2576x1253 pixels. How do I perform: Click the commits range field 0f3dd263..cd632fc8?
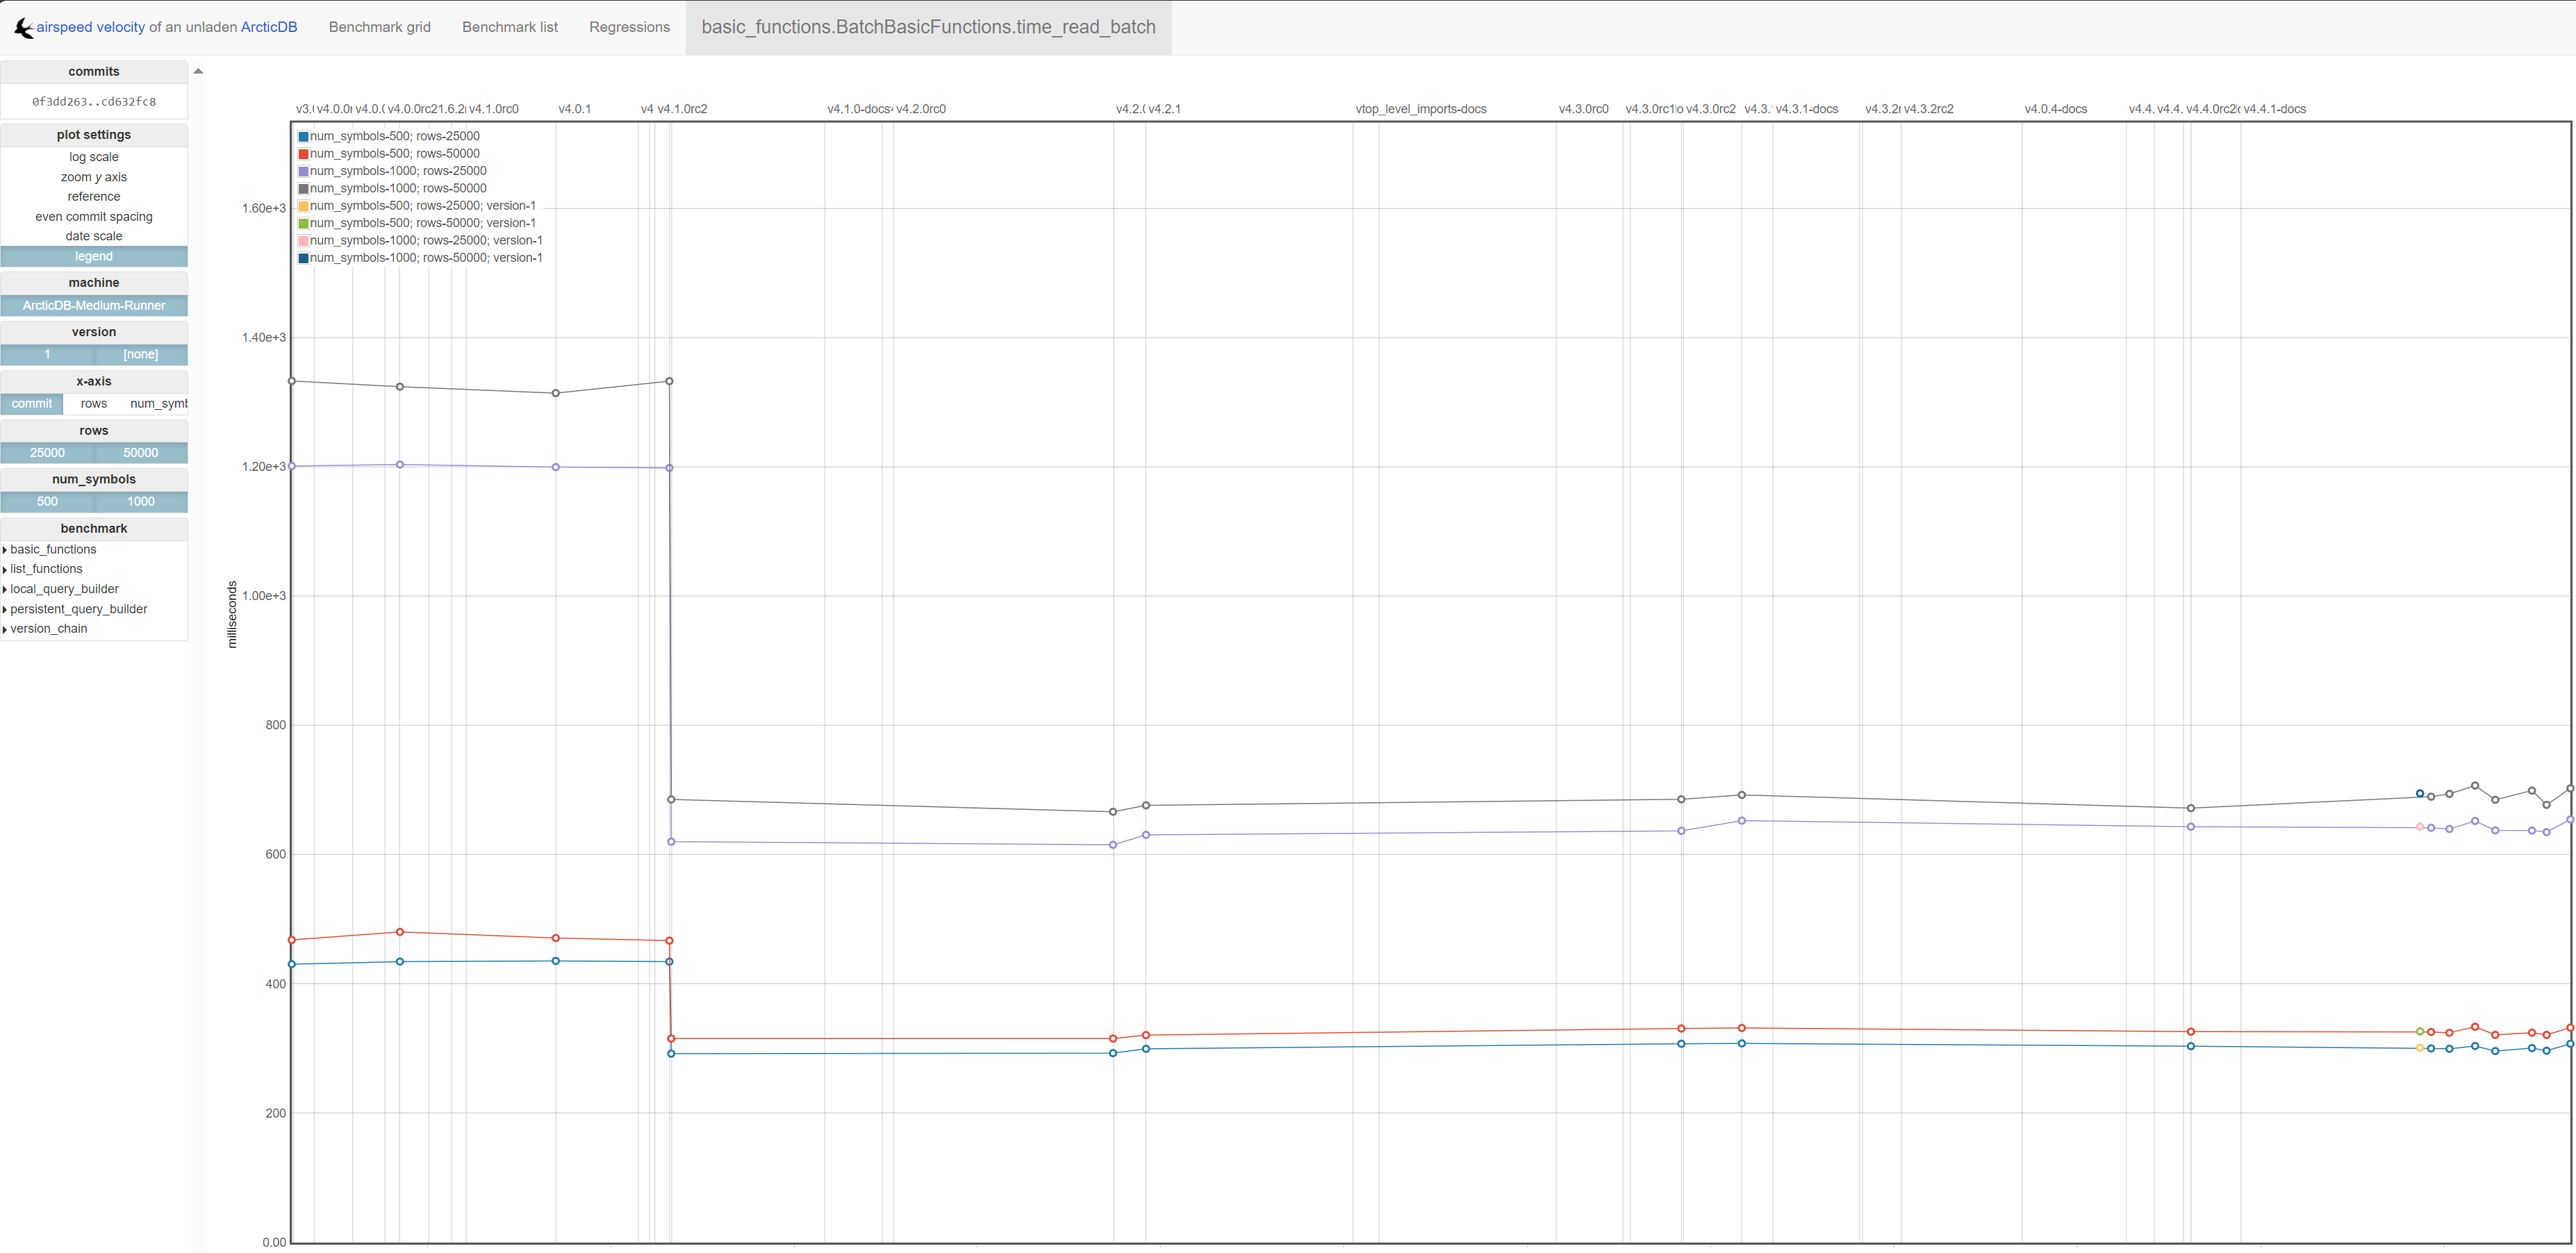[93, 101]
